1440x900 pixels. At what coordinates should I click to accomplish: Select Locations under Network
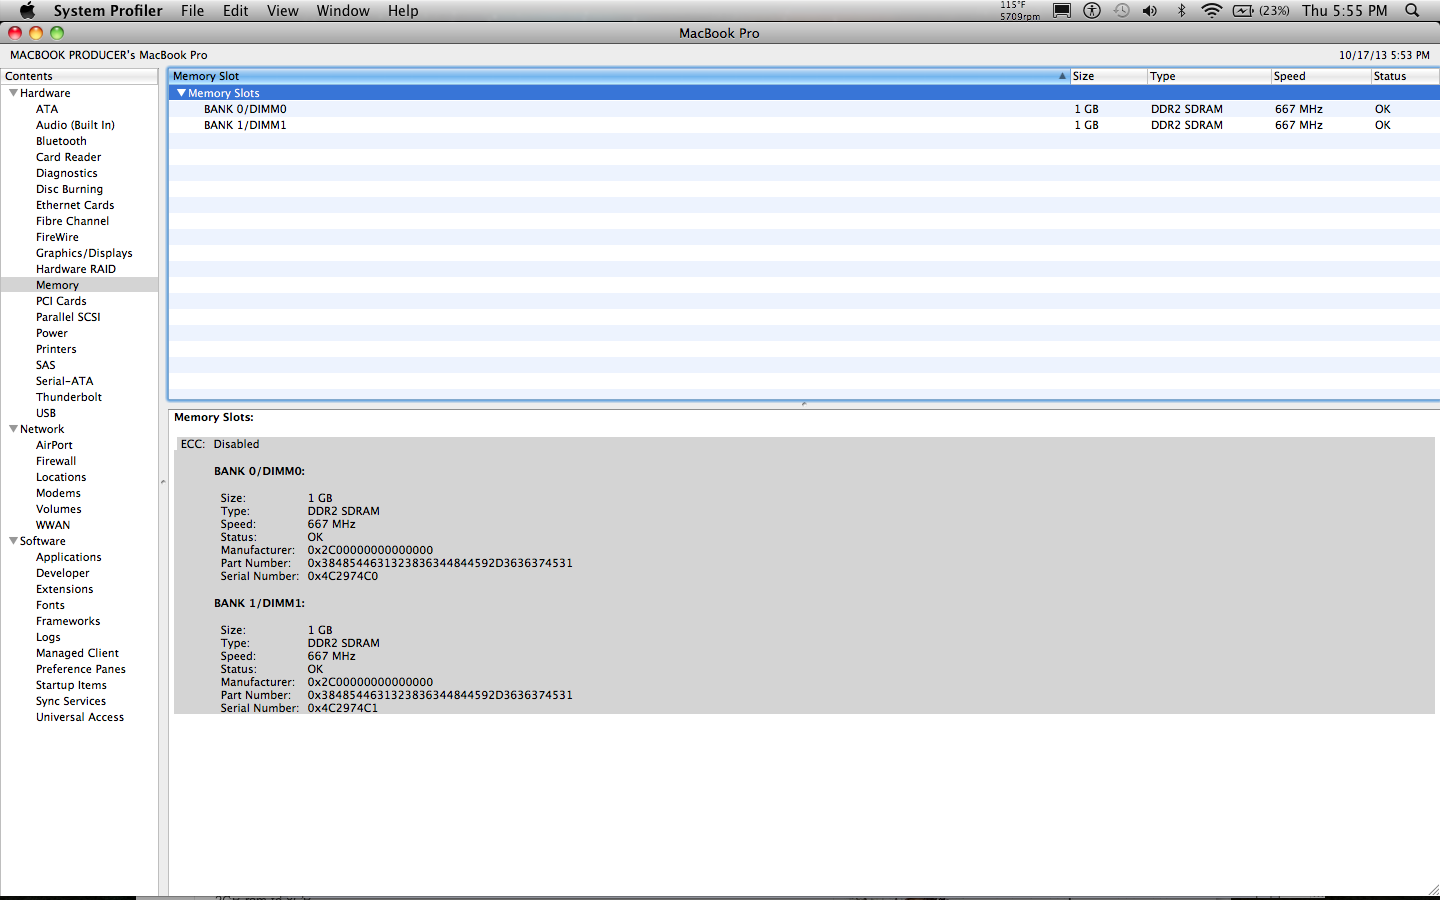(61, 477)
